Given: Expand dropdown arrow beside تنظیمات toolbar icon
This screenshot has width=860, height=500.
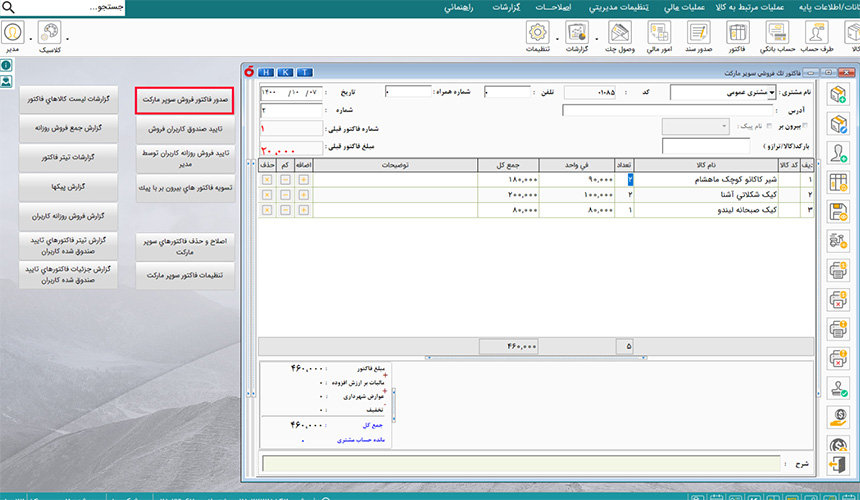Looking at the screenshot, I should (x=557, y=39).
